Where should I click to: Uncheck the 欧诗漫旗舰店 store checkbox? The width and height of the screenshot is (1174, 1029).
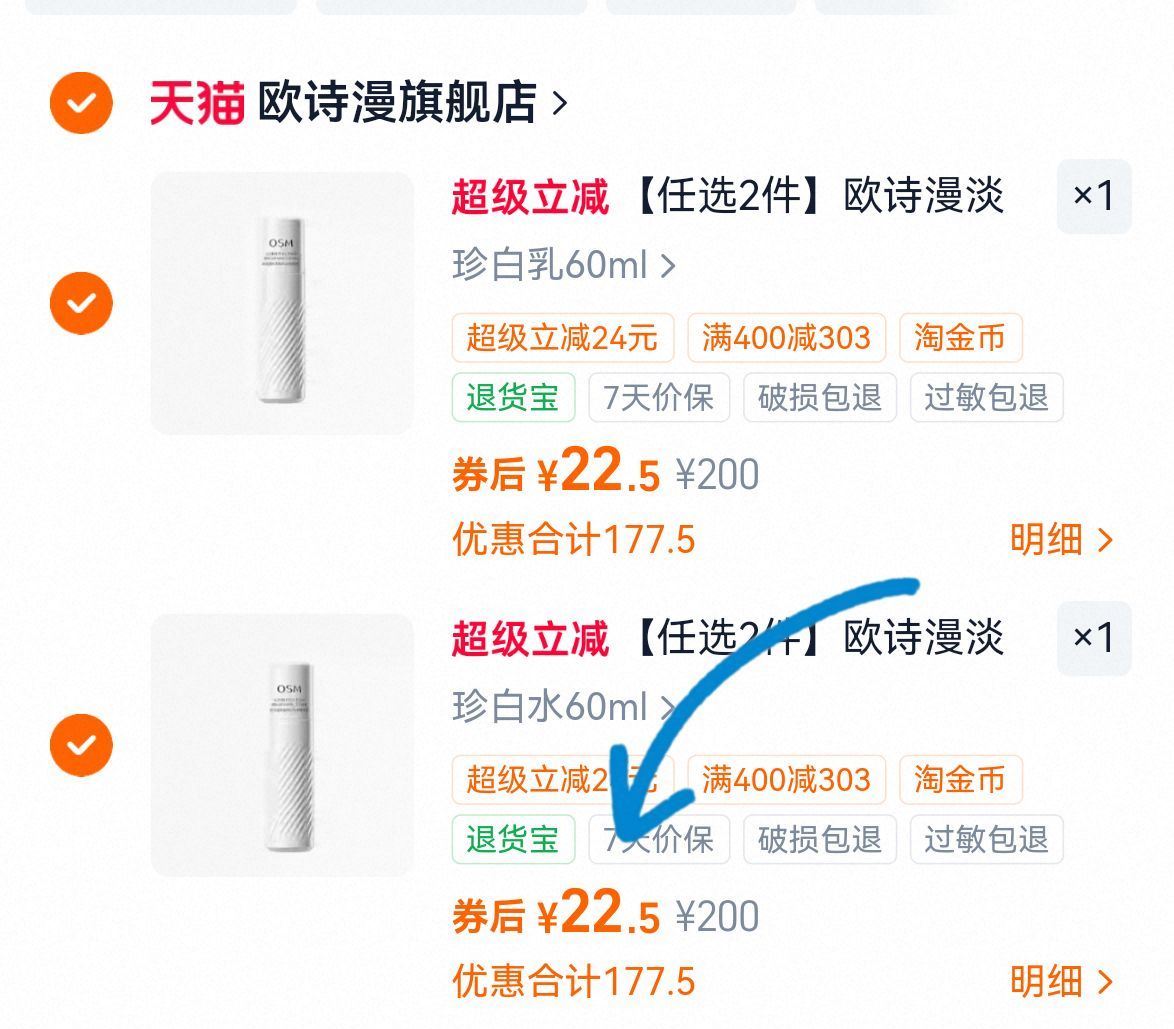click(x=81, y=102)
